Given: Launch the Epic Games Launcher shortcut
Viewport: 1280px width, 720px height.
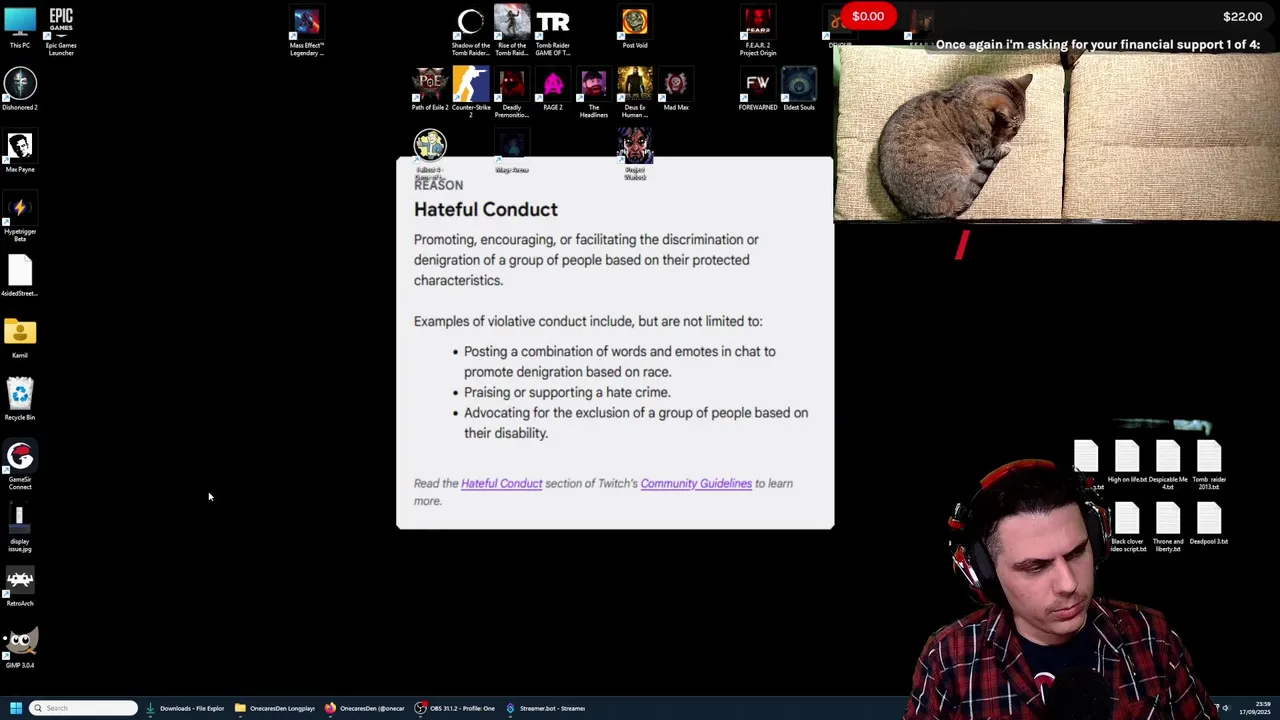Looking at the screenshot, I should [61, 31].
